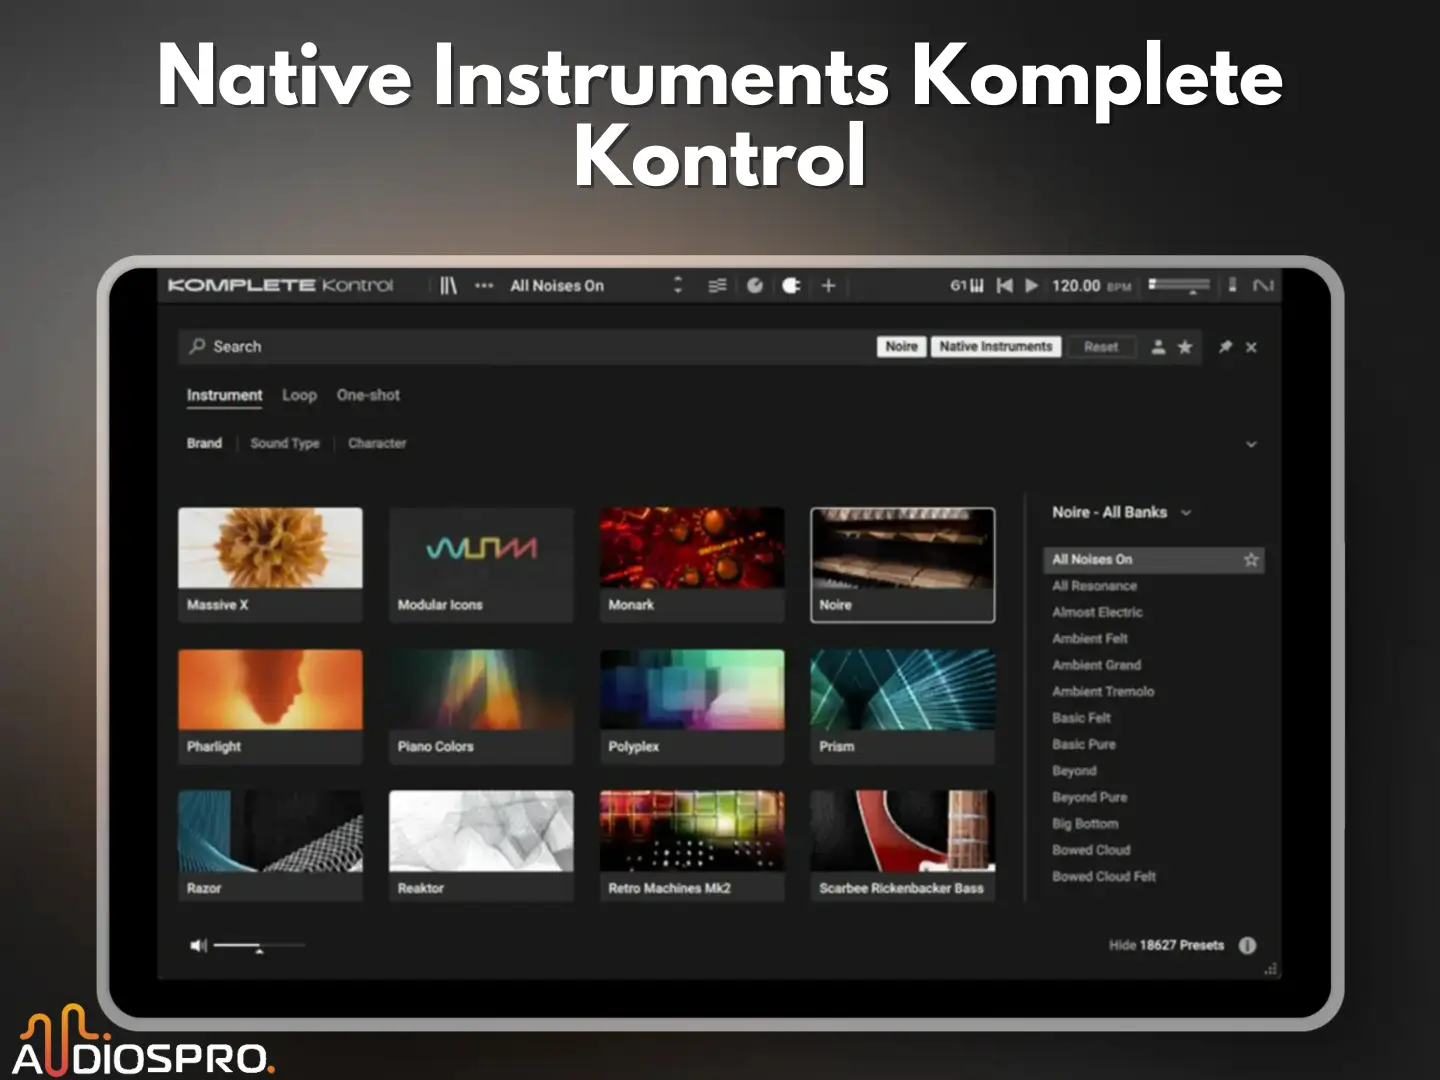This screenshot has height=1080, width=1440.
Task: Toggle user content person icon
Action: pos(1158,347)
